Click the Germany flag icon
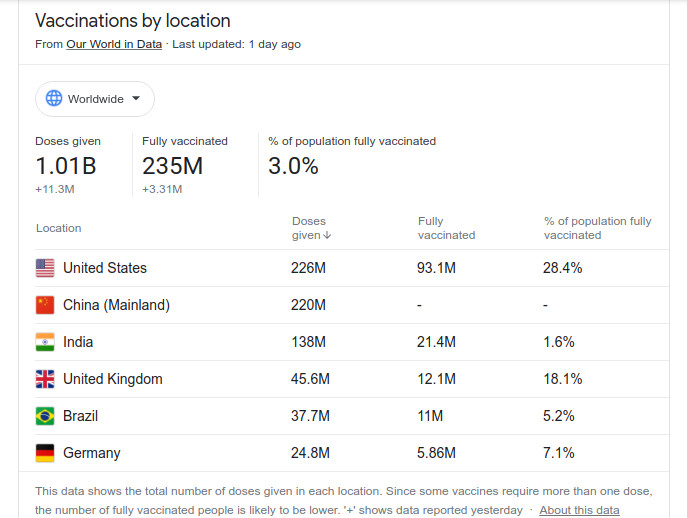The width and height of the screenshot is (687, 518). tap(45, 453)
